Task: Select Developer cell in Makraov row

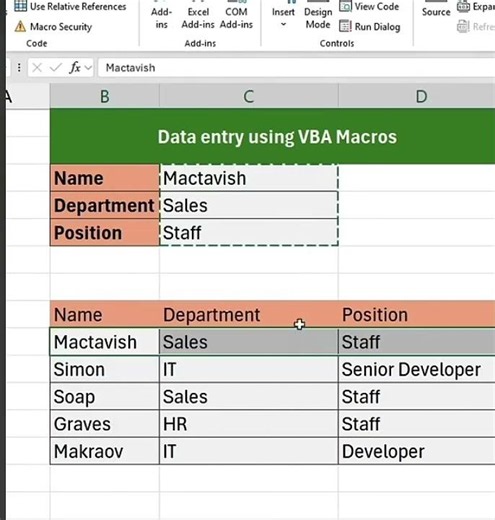Action: [417, 451]
